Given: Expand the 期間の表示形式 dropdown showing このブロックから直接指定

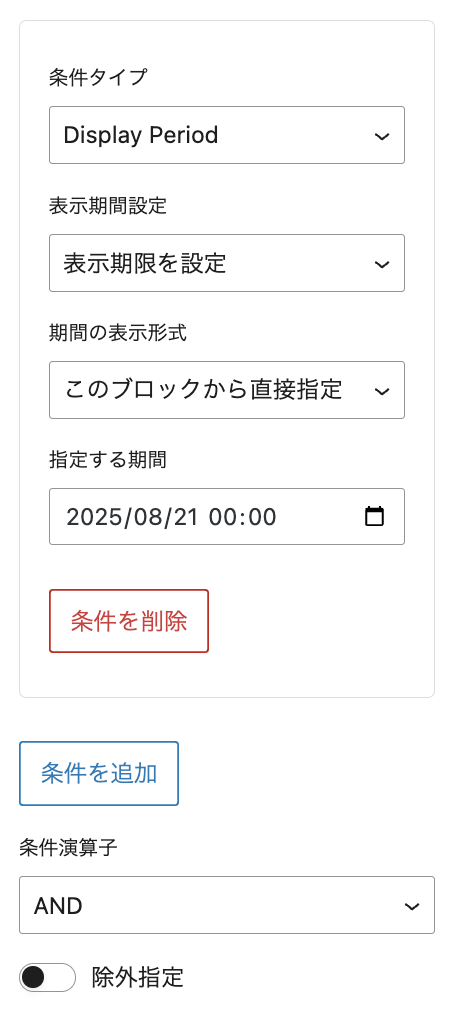Looking at the screenshot, I should pyautogui.click(x=227, y=390).
